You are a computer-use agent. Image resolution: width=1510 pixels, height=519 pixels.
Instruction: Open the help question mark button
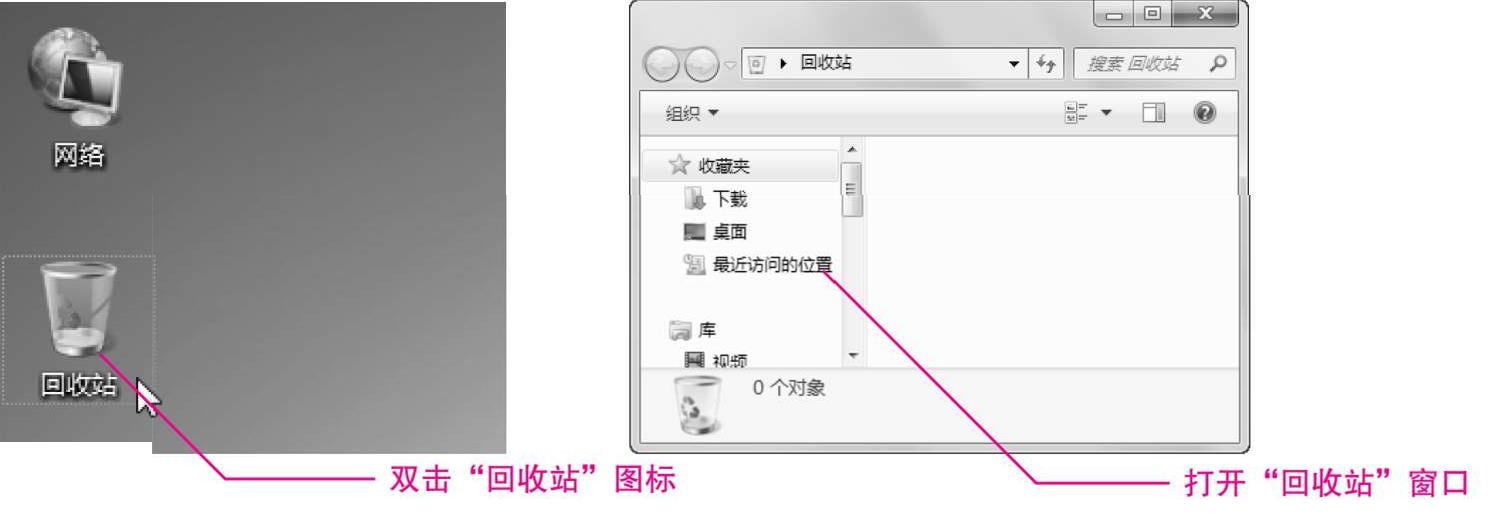[1205, 114]
